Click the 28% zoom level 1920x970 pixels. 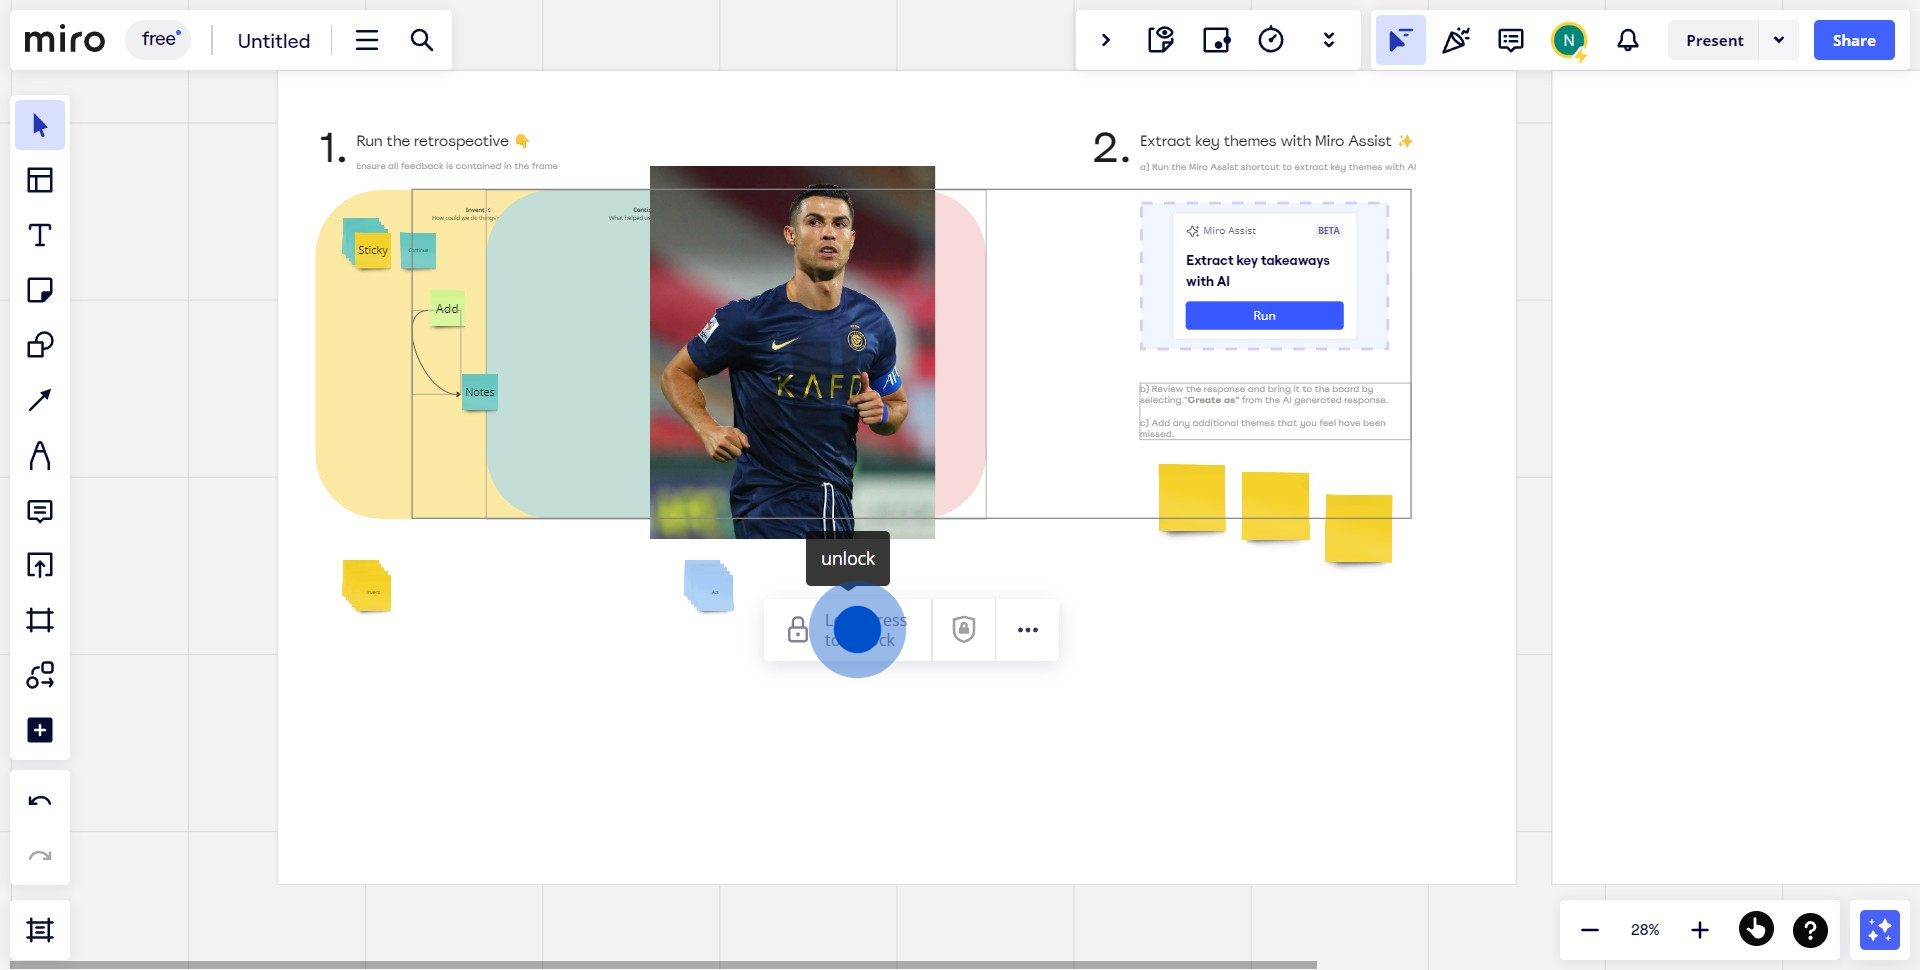point(1645,930)
